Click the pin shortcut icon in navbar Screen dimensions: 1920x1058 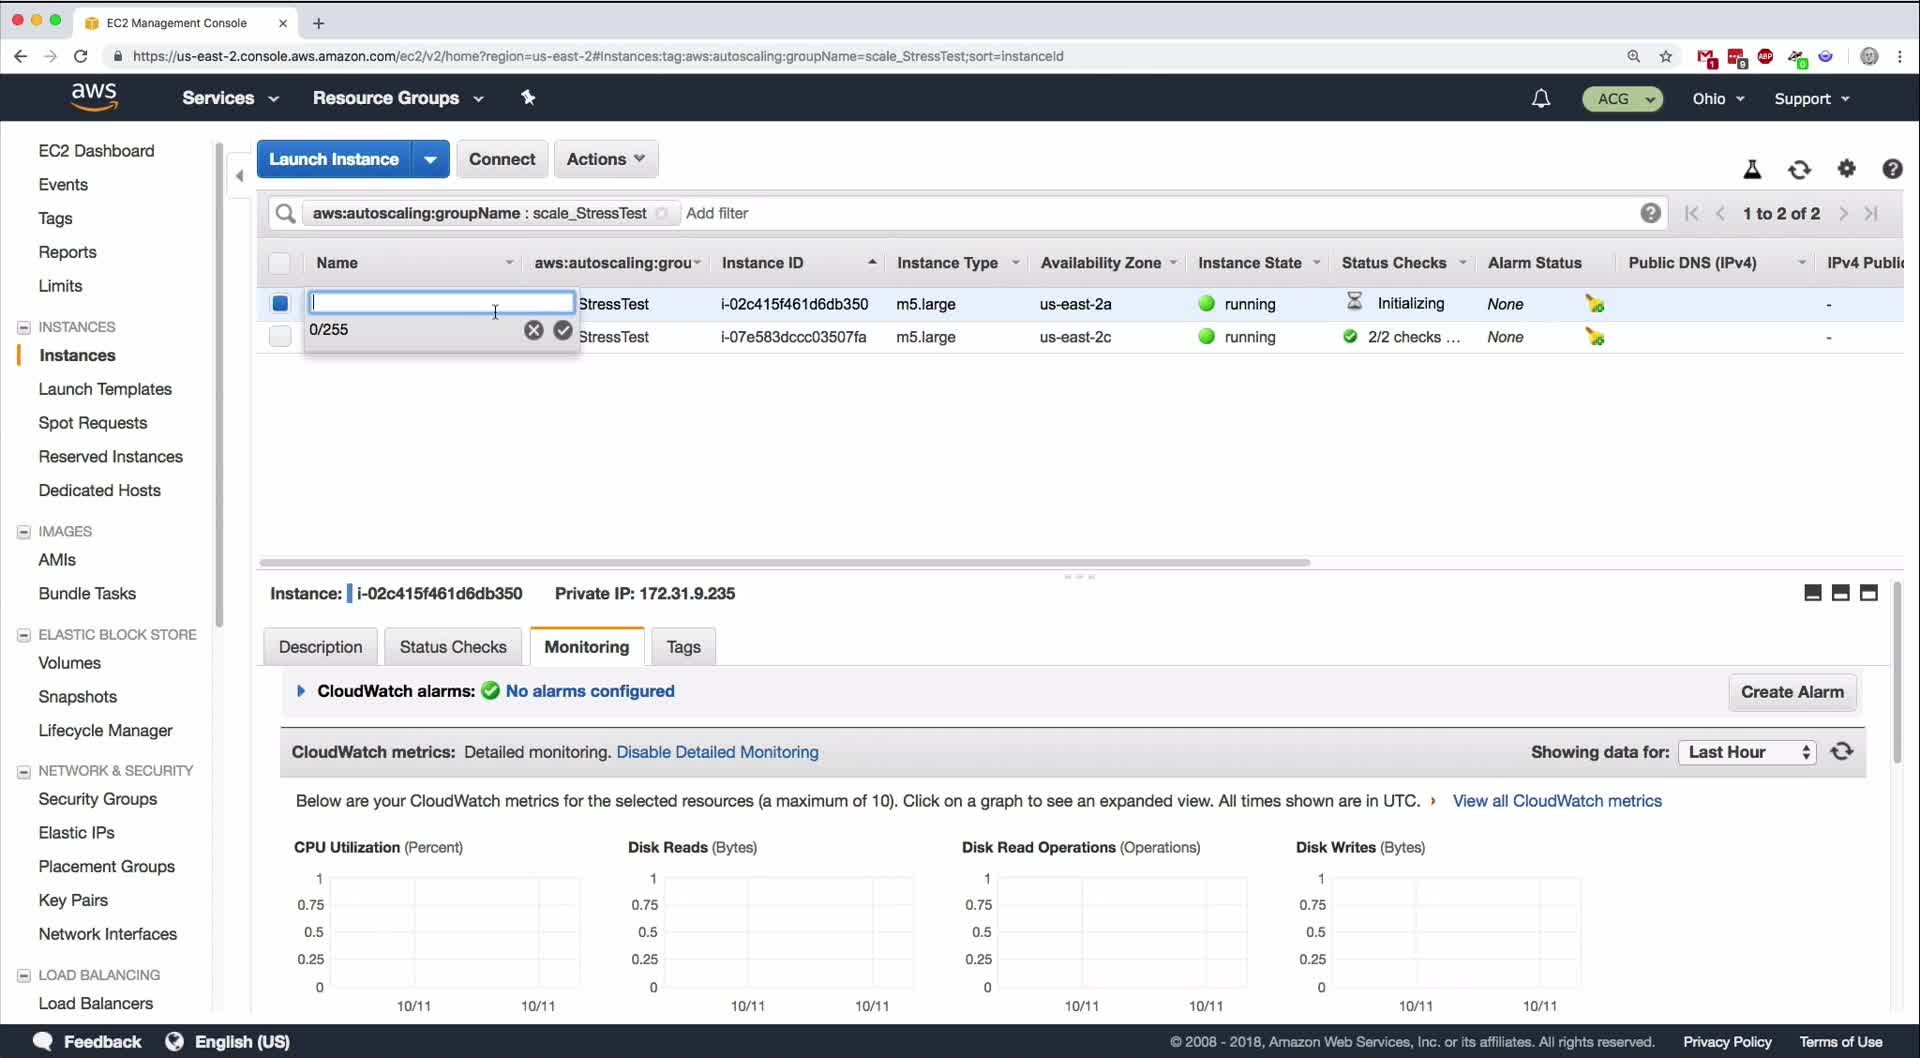tap(528, 97)
